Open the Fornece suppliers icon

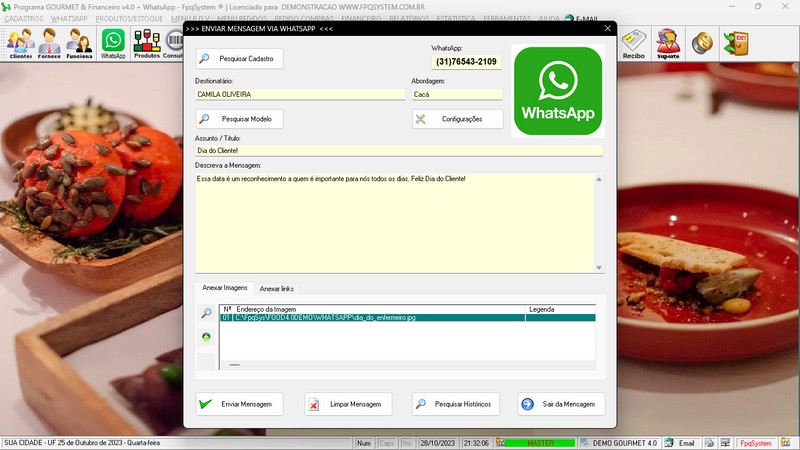49,43
